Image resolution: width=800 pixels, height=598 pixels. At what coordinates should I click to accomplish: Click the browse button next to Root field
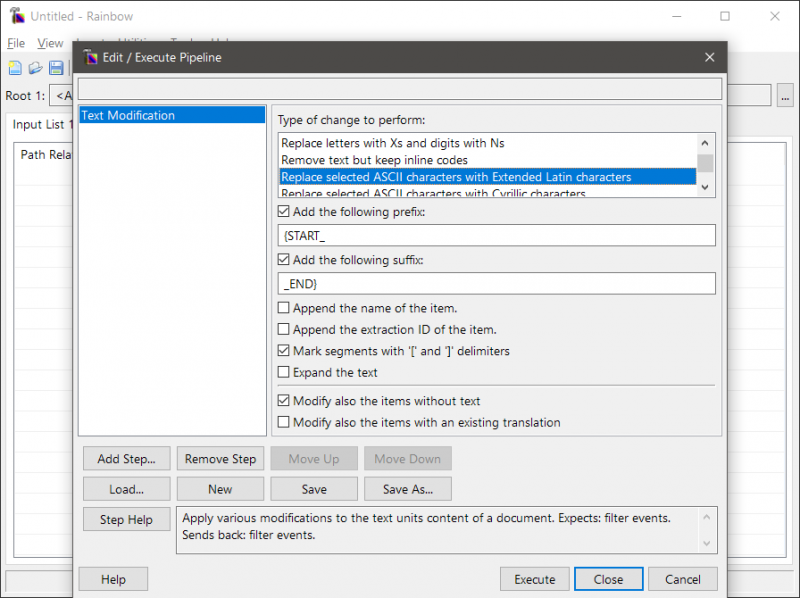(x=785, y=96)
